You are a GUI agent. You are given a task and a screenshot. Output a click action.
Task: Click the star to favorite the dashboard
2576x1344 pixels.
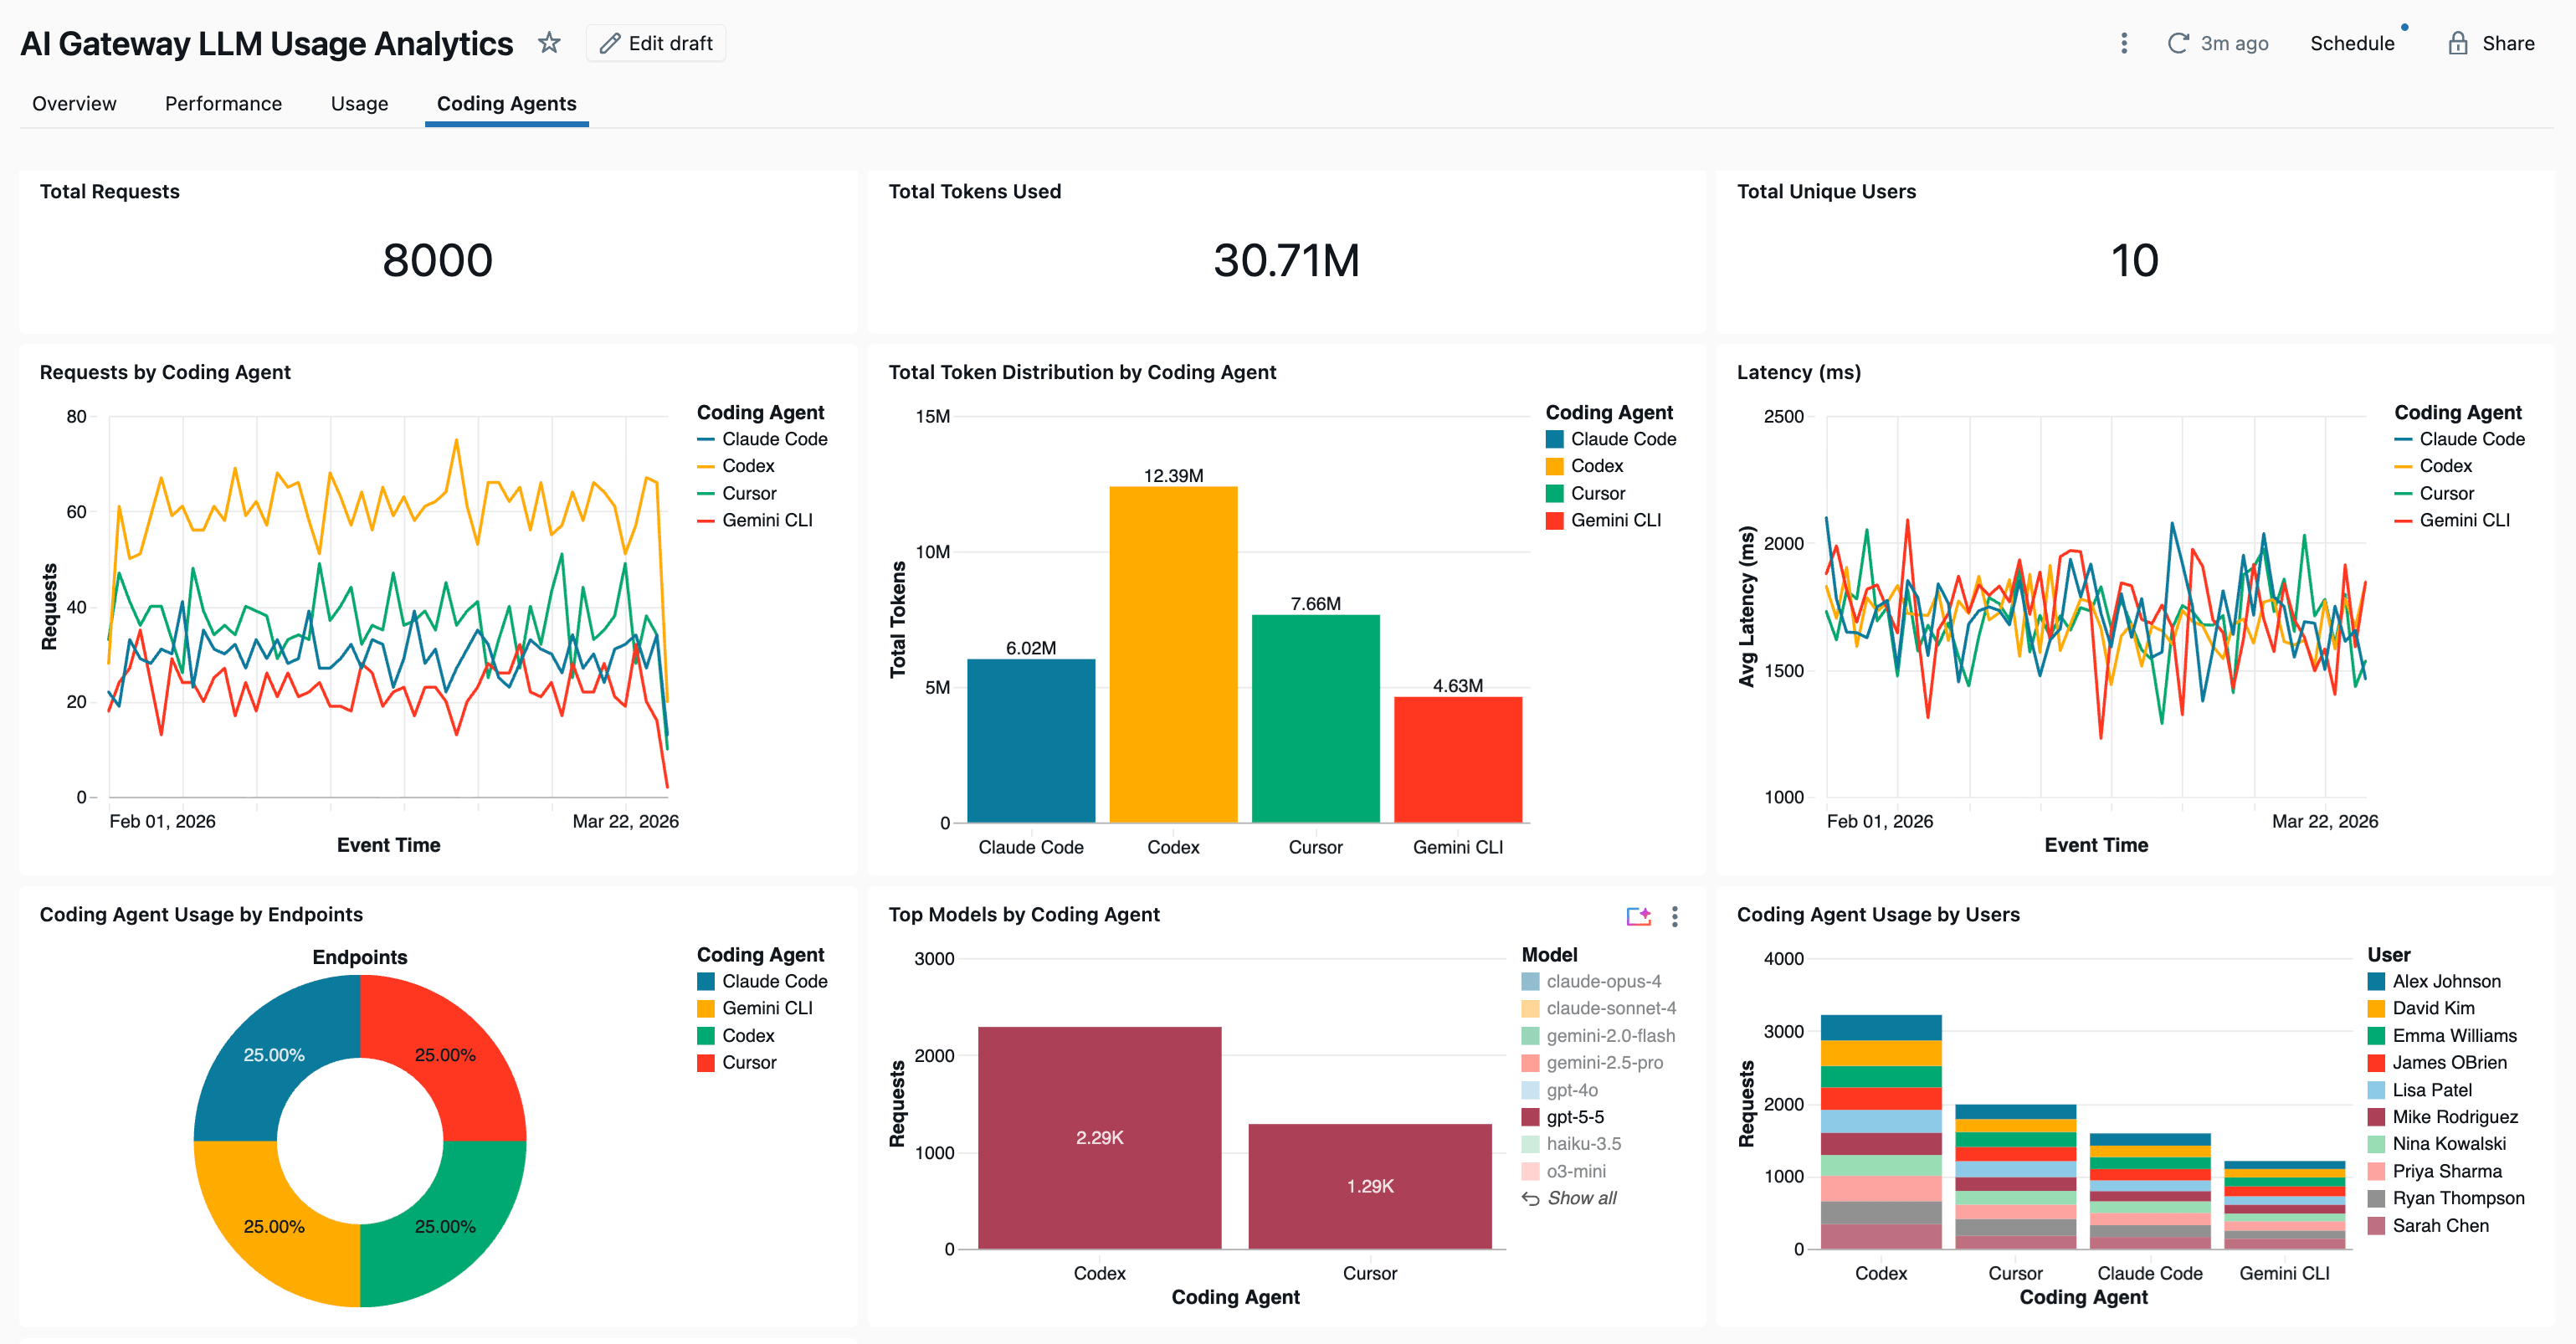point(549,43)
